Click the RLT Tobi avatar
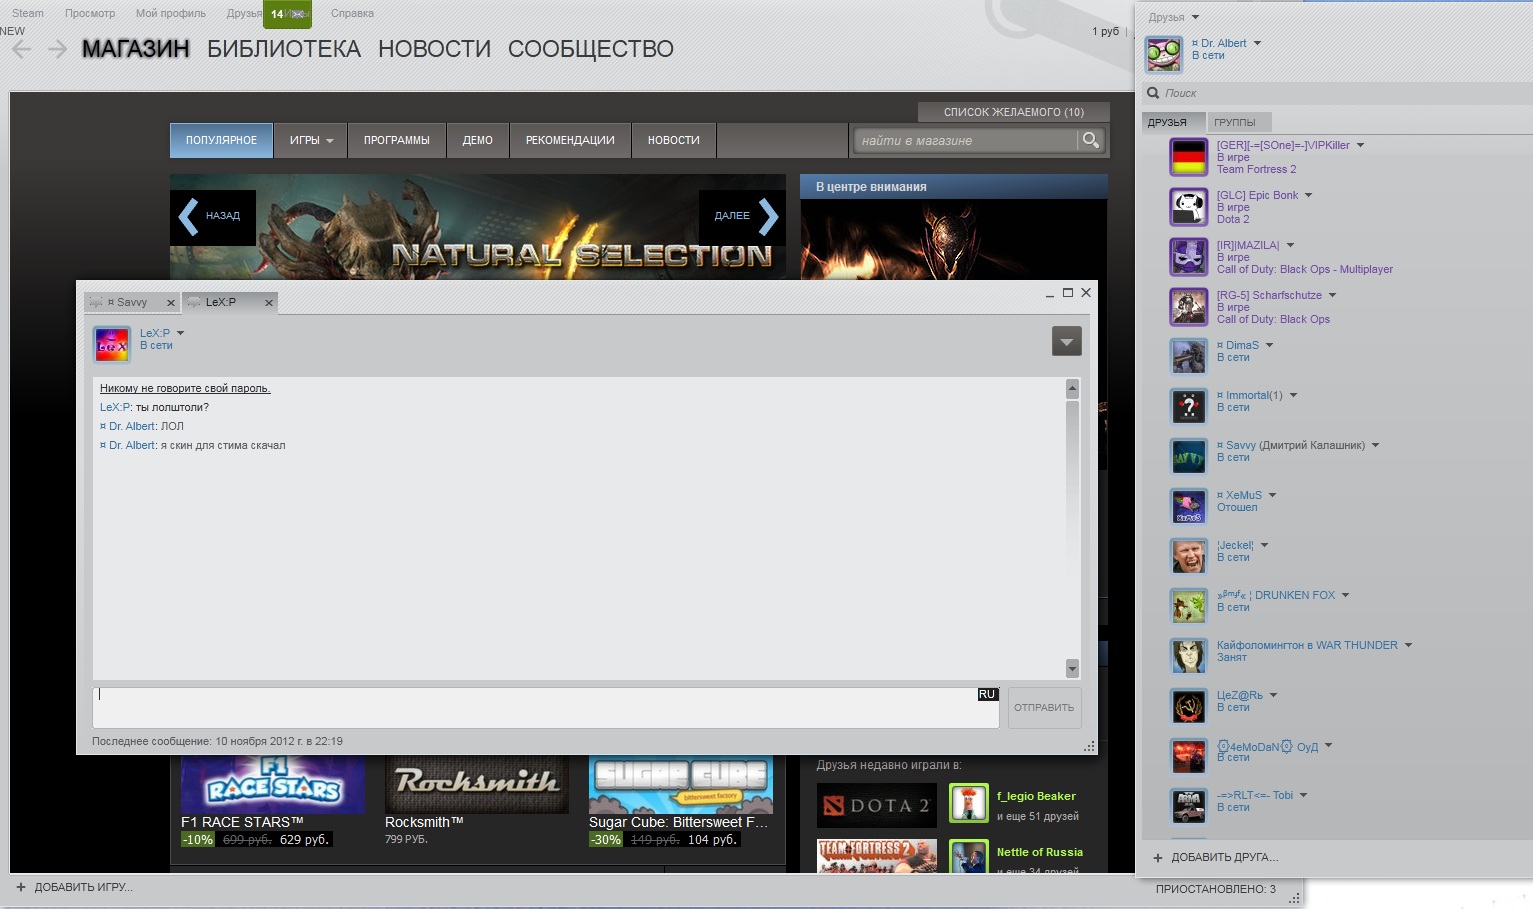This screenshot has height=909, width=1533. click(x=1189, y=807)
